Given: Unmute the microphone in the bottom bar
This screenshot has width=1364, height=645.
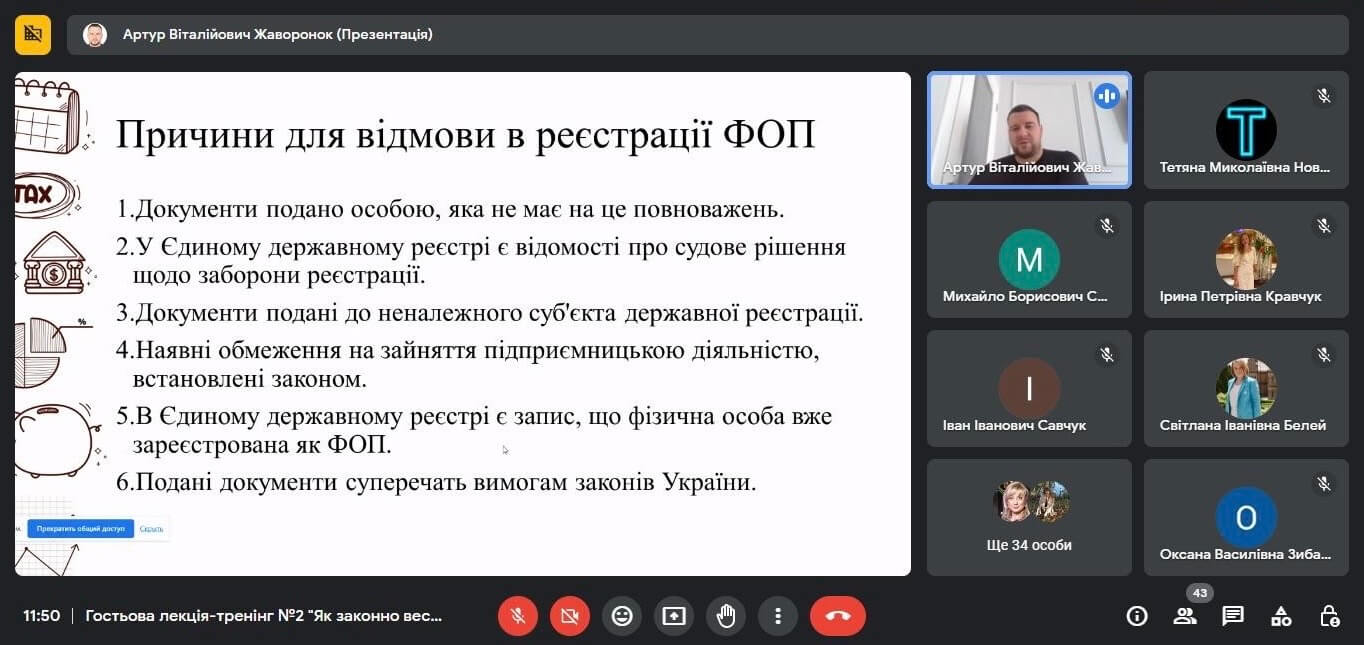Looking at the screenshot, I should pyautogui.click(x=518, y=616).
